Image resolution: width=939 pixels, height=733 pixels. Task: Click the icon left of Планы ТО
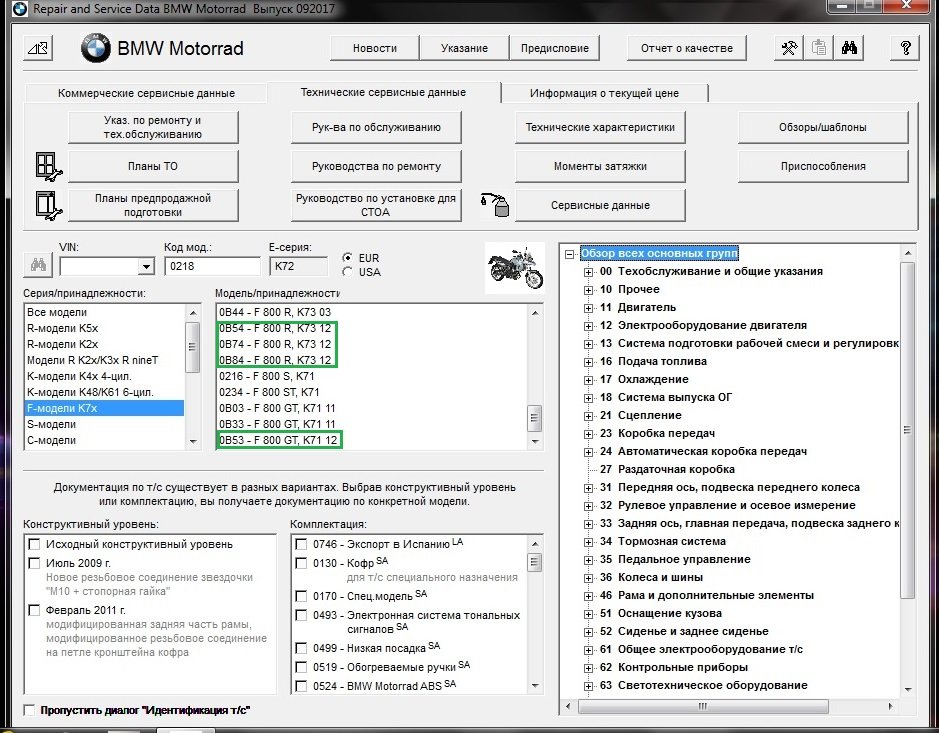tap(47, 165)
